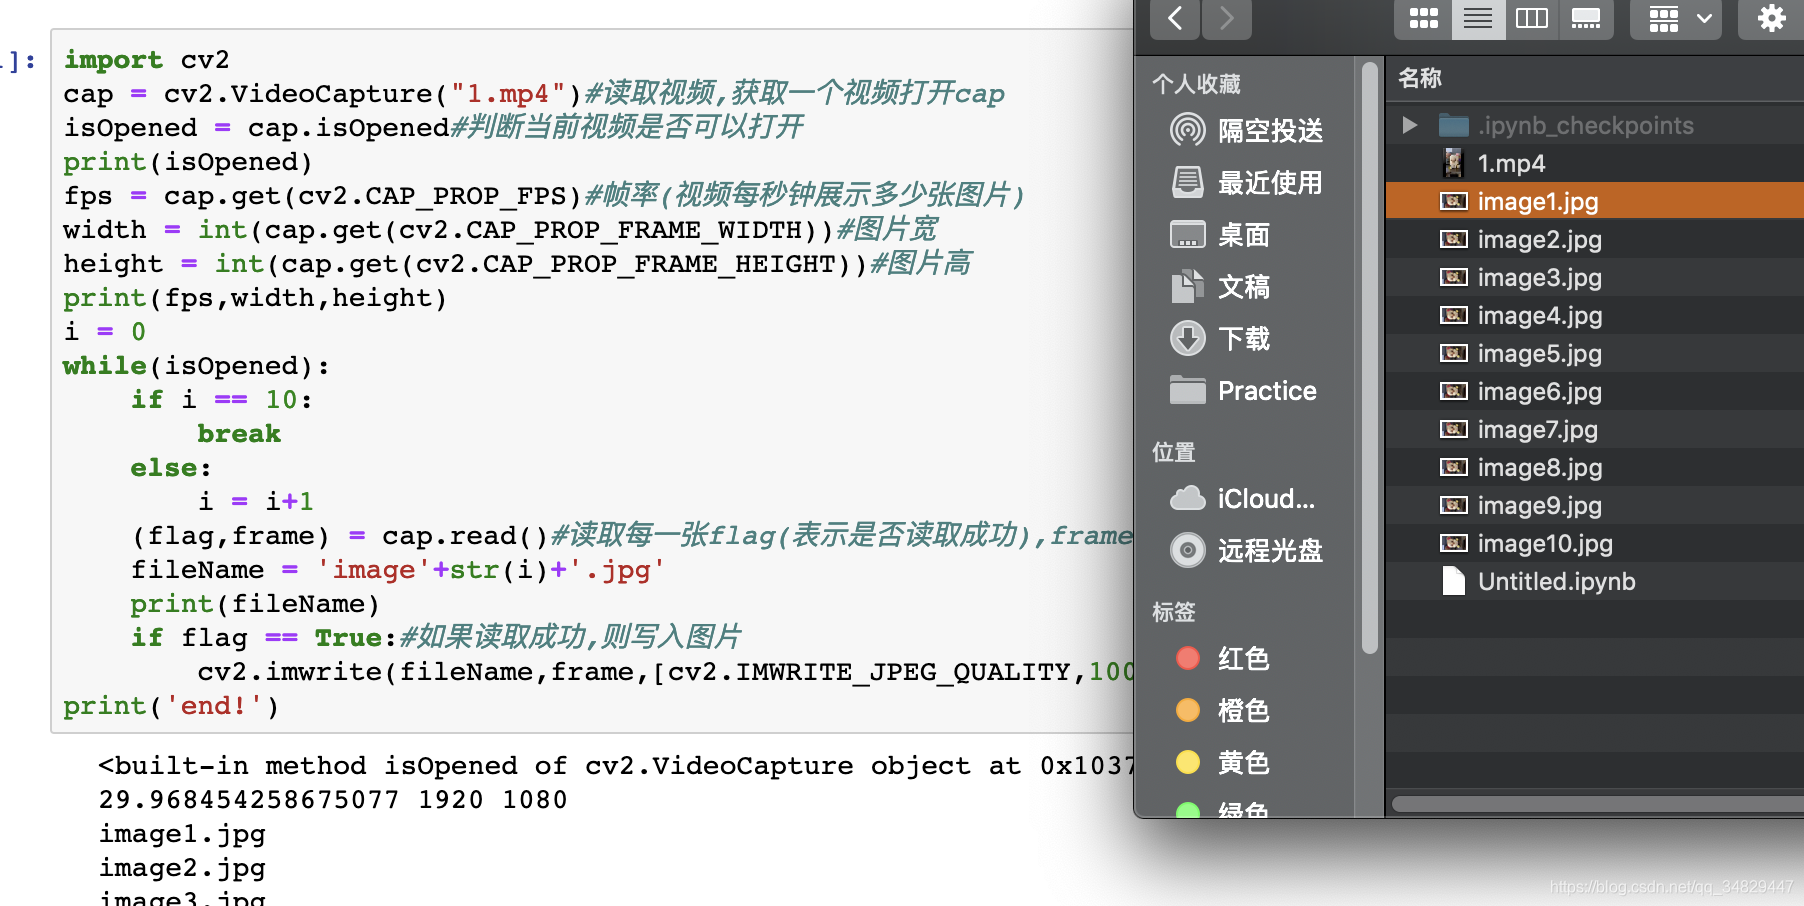Open the Finder action gear menu
The image size is (1804, 906).
pyautogui.click(x=1771, y=18)
